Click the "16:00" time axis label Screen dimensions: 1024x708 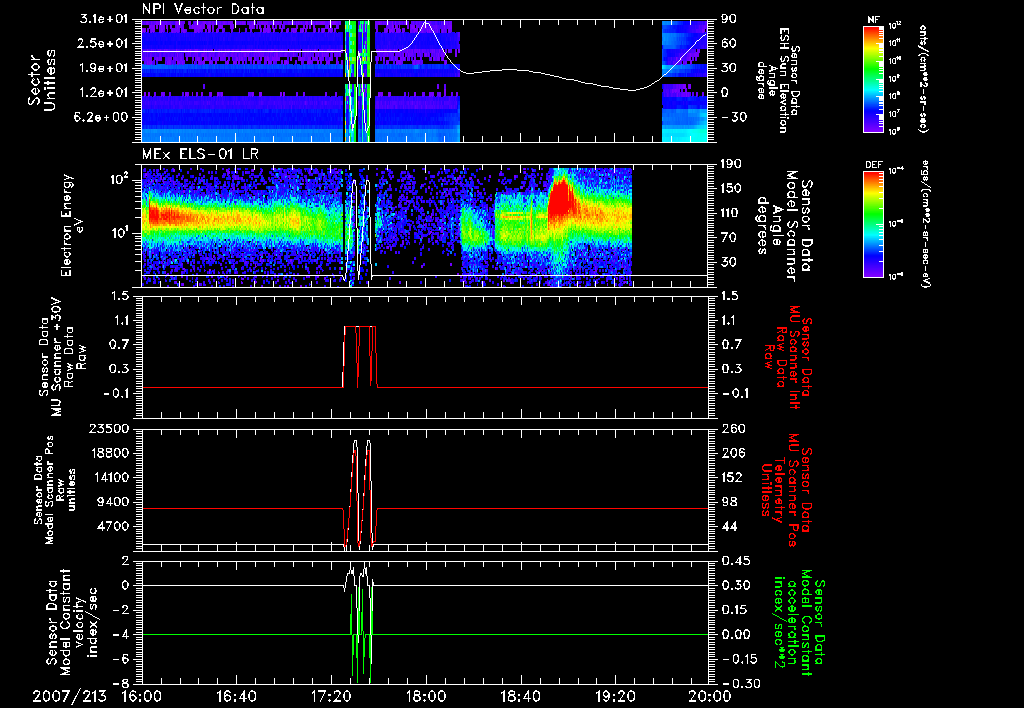tap(142, 696)
